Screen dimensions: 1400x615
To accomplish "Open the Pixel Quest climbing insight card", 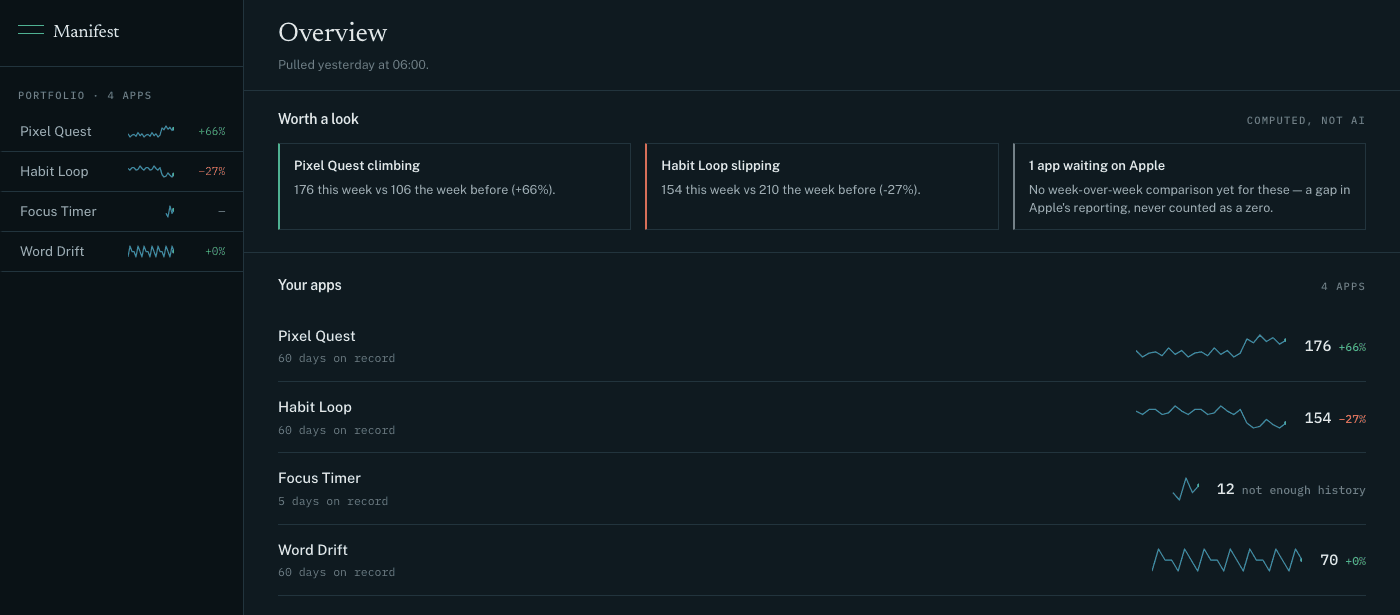I will [x=454, y=186].
